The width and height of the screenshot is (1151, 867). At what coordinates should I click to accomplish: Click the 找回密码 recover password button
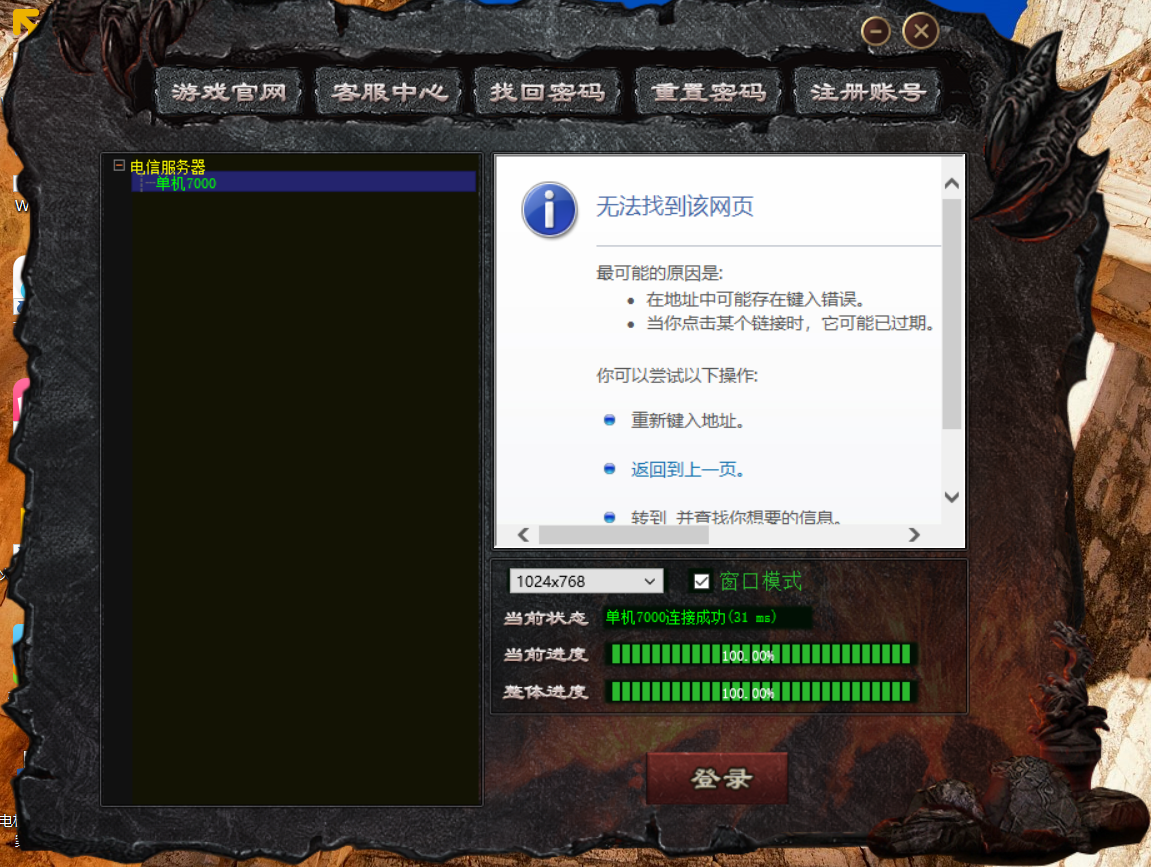click(x=548, y=92)
